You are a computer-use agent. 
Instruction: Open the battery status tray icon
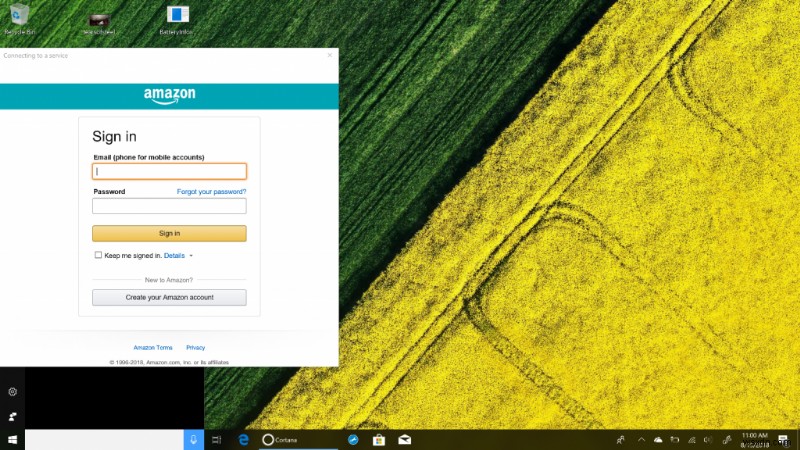674,440
